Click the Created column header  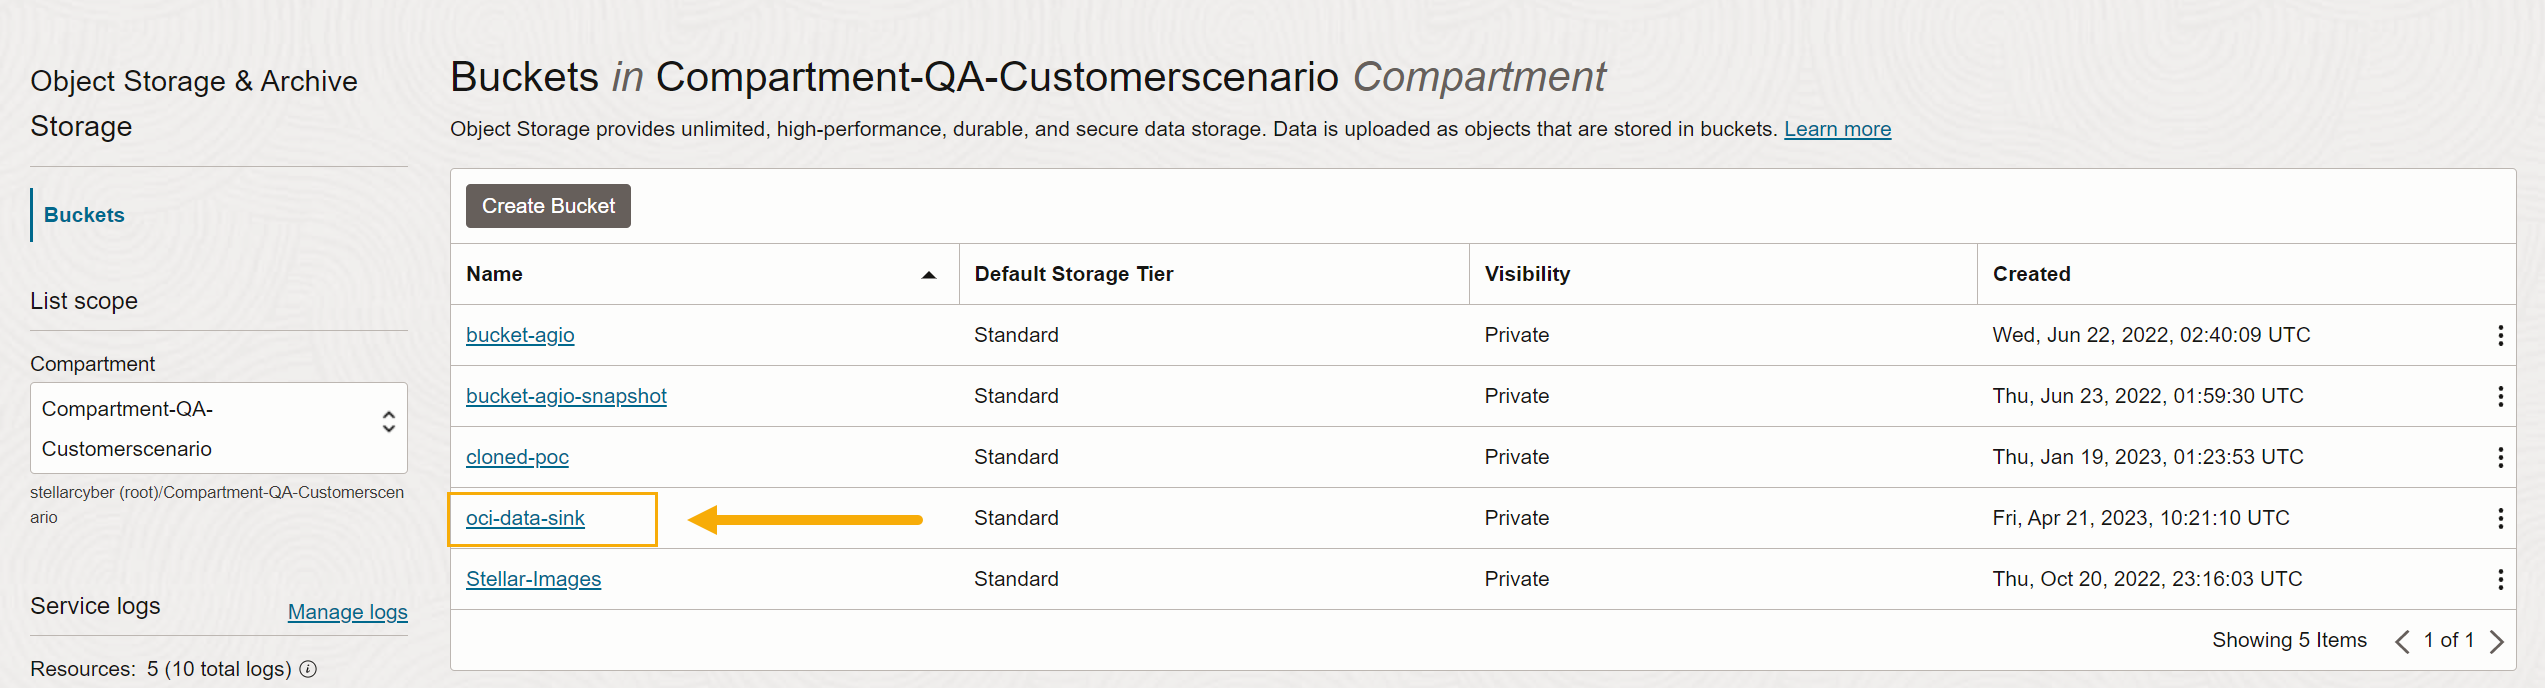pos(2031,274)
